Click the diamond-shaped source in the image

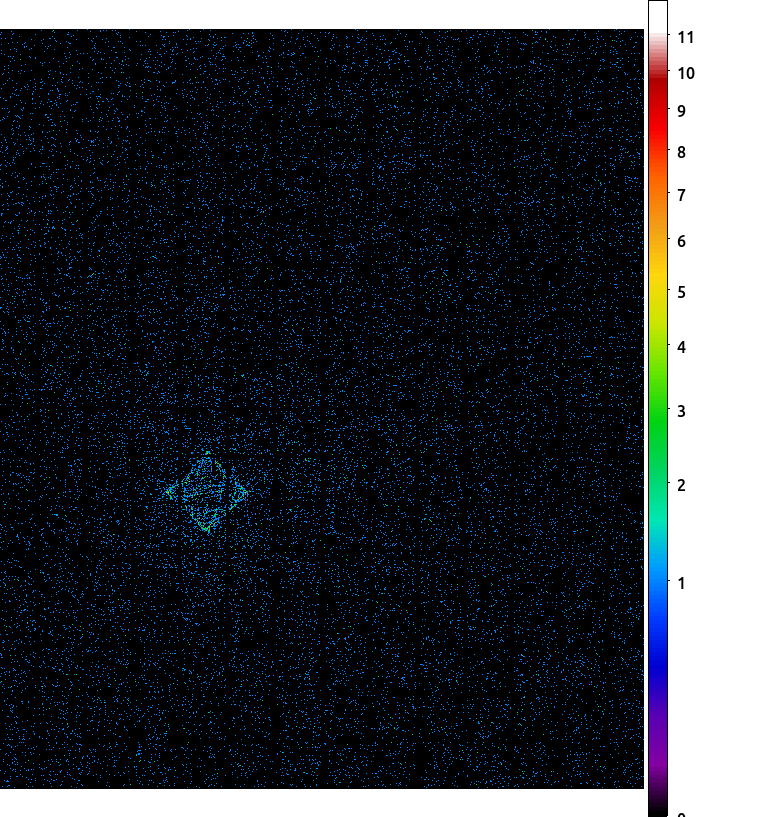207,492
